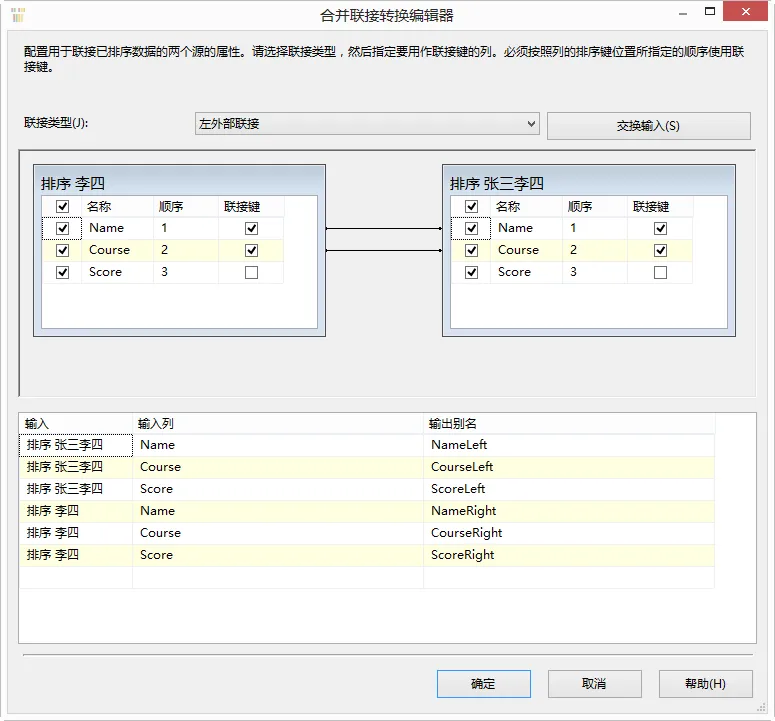Uncheck Score column in 排序 李四 table

click(x=62, y=272)
